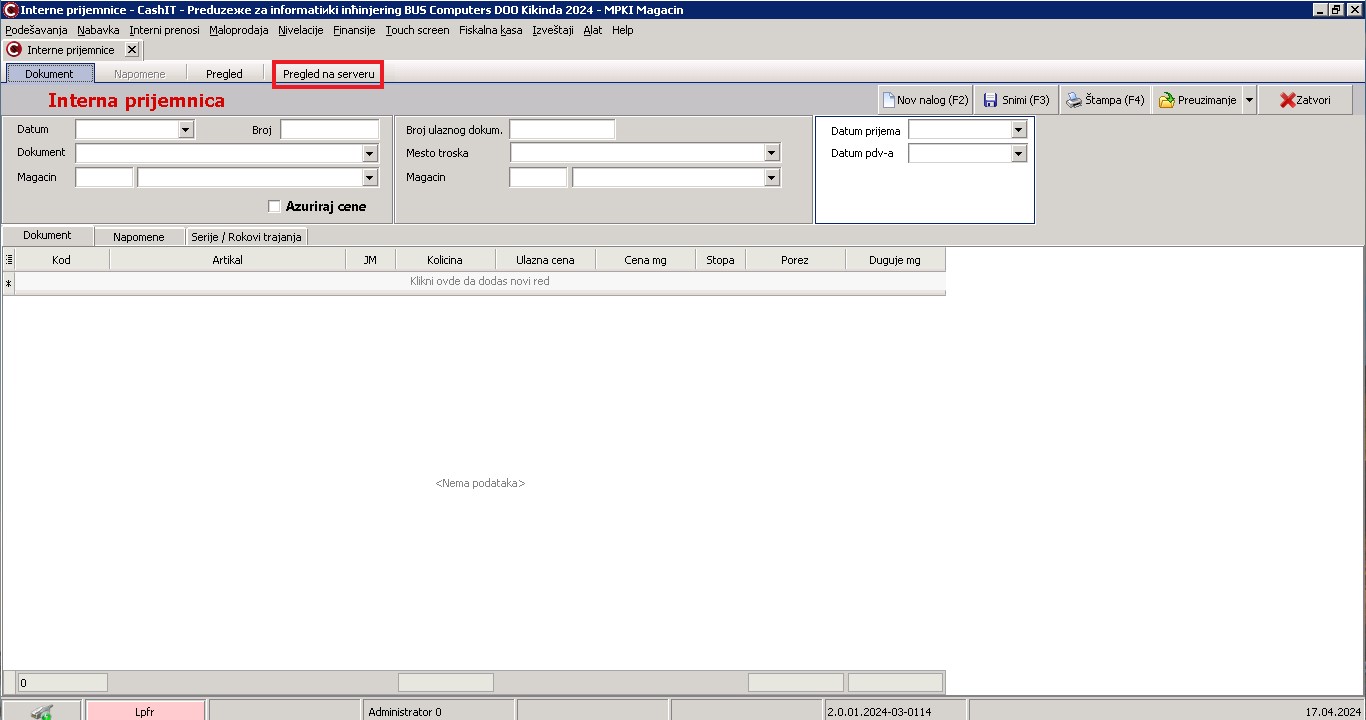Click the row 'Klikni ovde da dodas novi red'
This screenshot has width=1366, height=720.
click(480, 282)
